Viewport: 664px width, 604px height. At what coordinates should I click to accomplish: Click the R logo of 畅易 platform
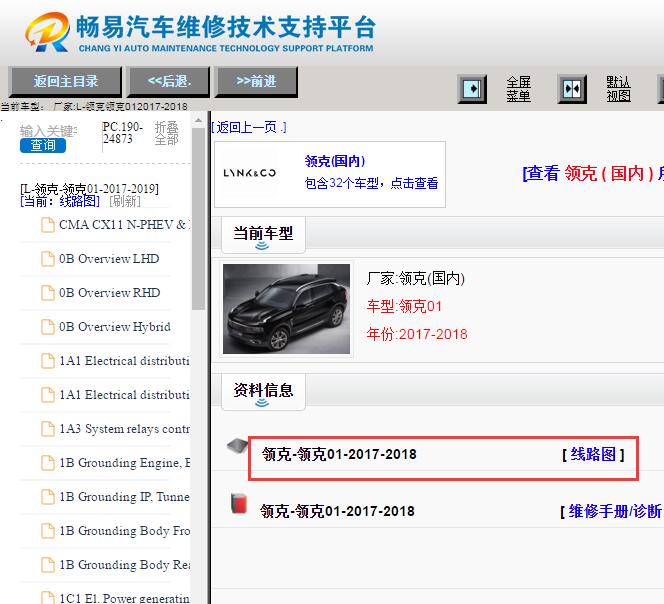click(47, 32)
